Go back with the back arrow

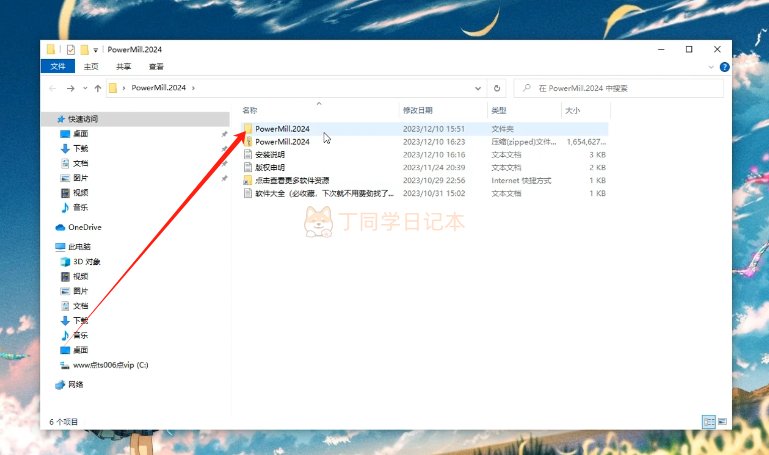[x=52, y=88]
